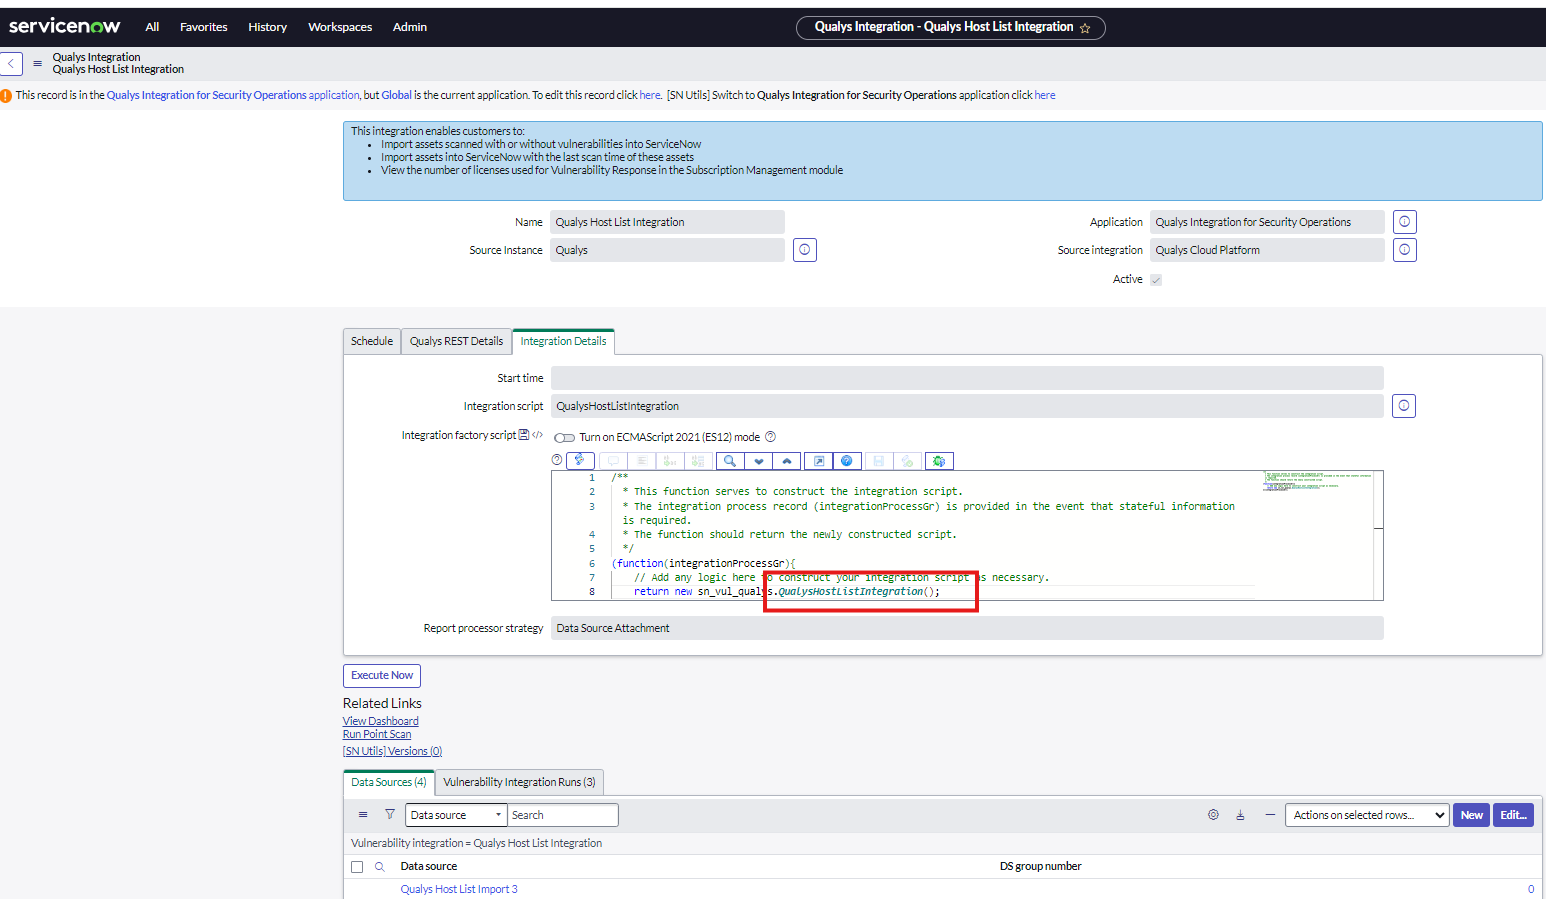Favorite this record with the star icon
This screenshot has height=899, width=1546.
tap(1085, 28)
